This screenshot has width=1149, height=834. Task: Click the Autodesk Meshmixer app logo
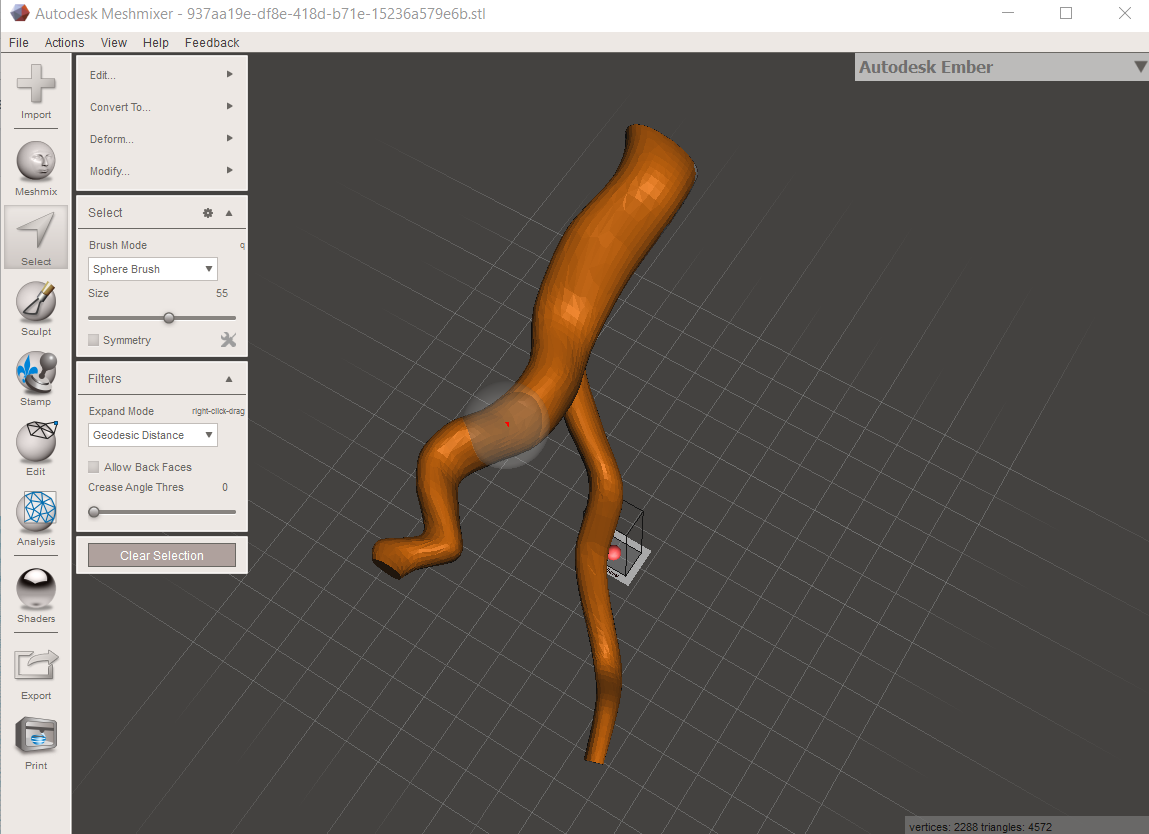click(x=19, y=13)
